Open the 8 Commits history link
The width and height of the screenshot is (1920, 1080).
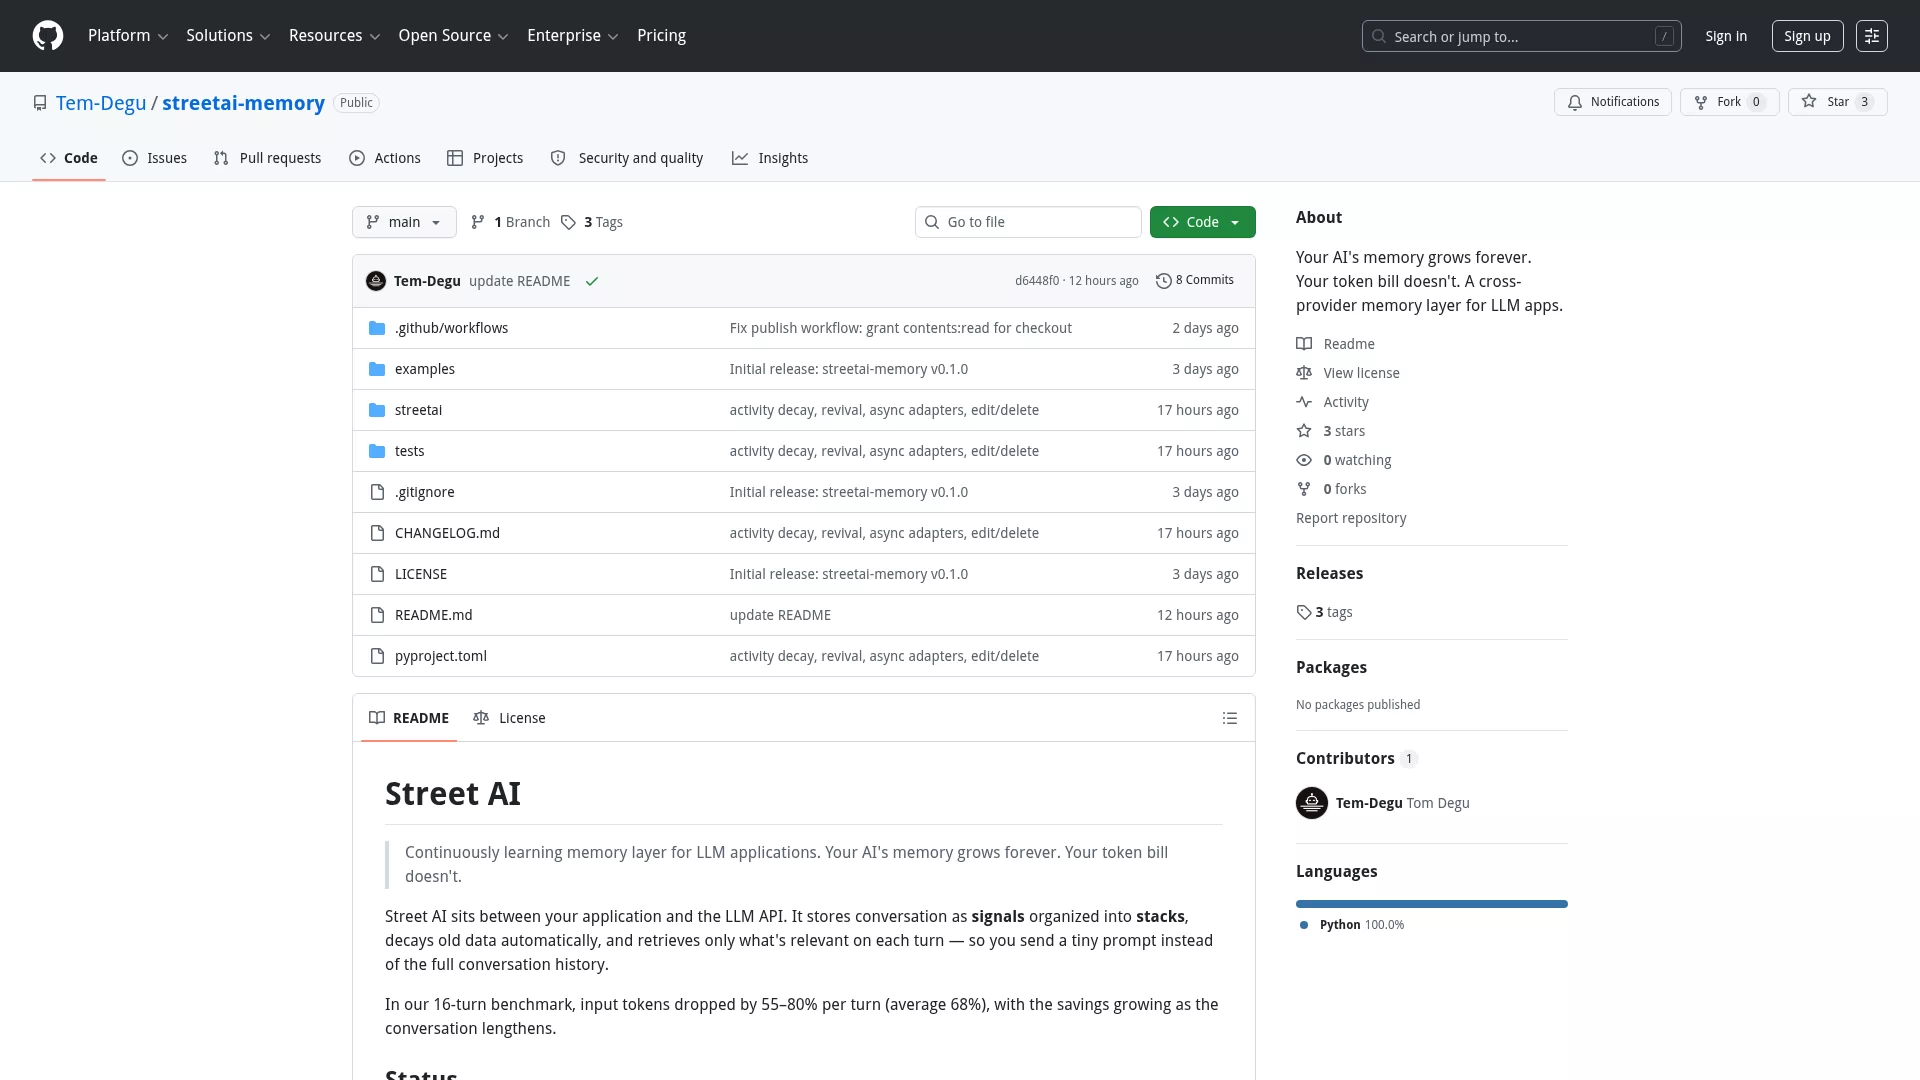point(1195,280)
